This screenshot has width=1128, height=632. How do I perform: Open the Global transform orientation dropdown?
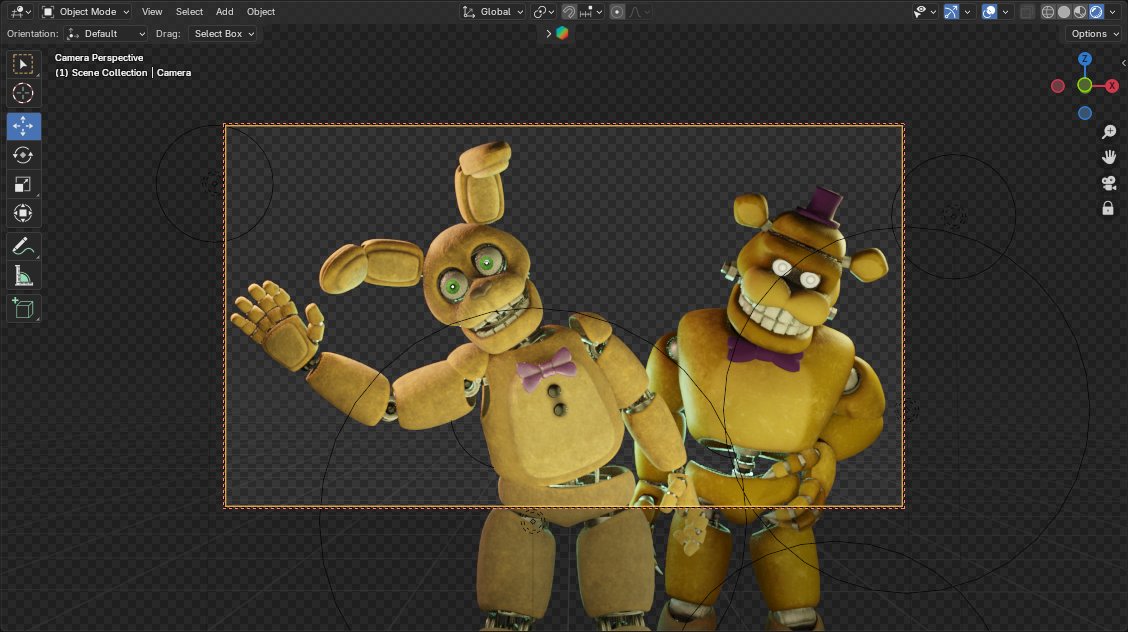(x=493, y=12)
